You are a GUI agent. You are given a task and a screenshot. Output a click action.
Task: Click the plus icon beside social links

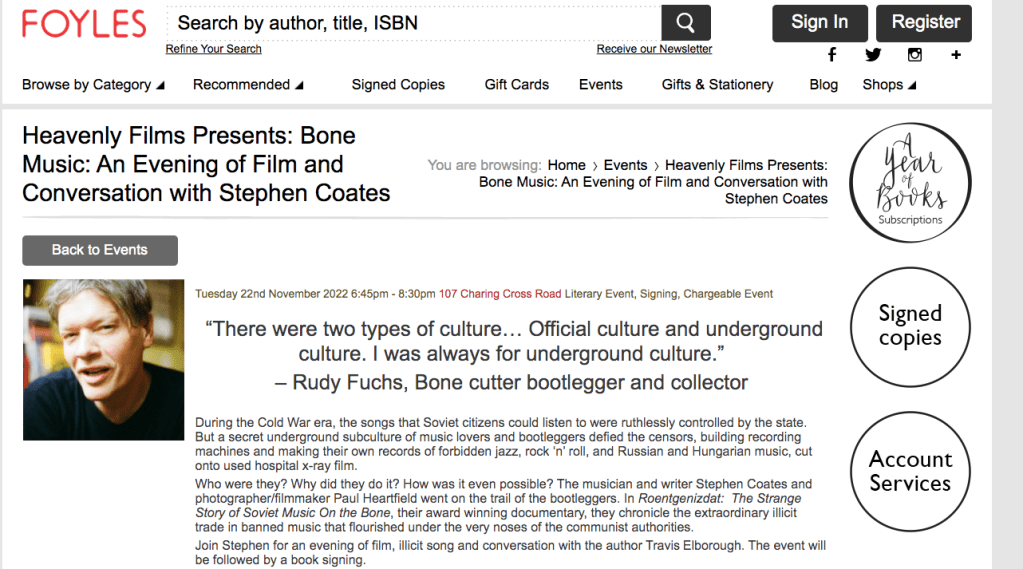(x=956, y=55)
